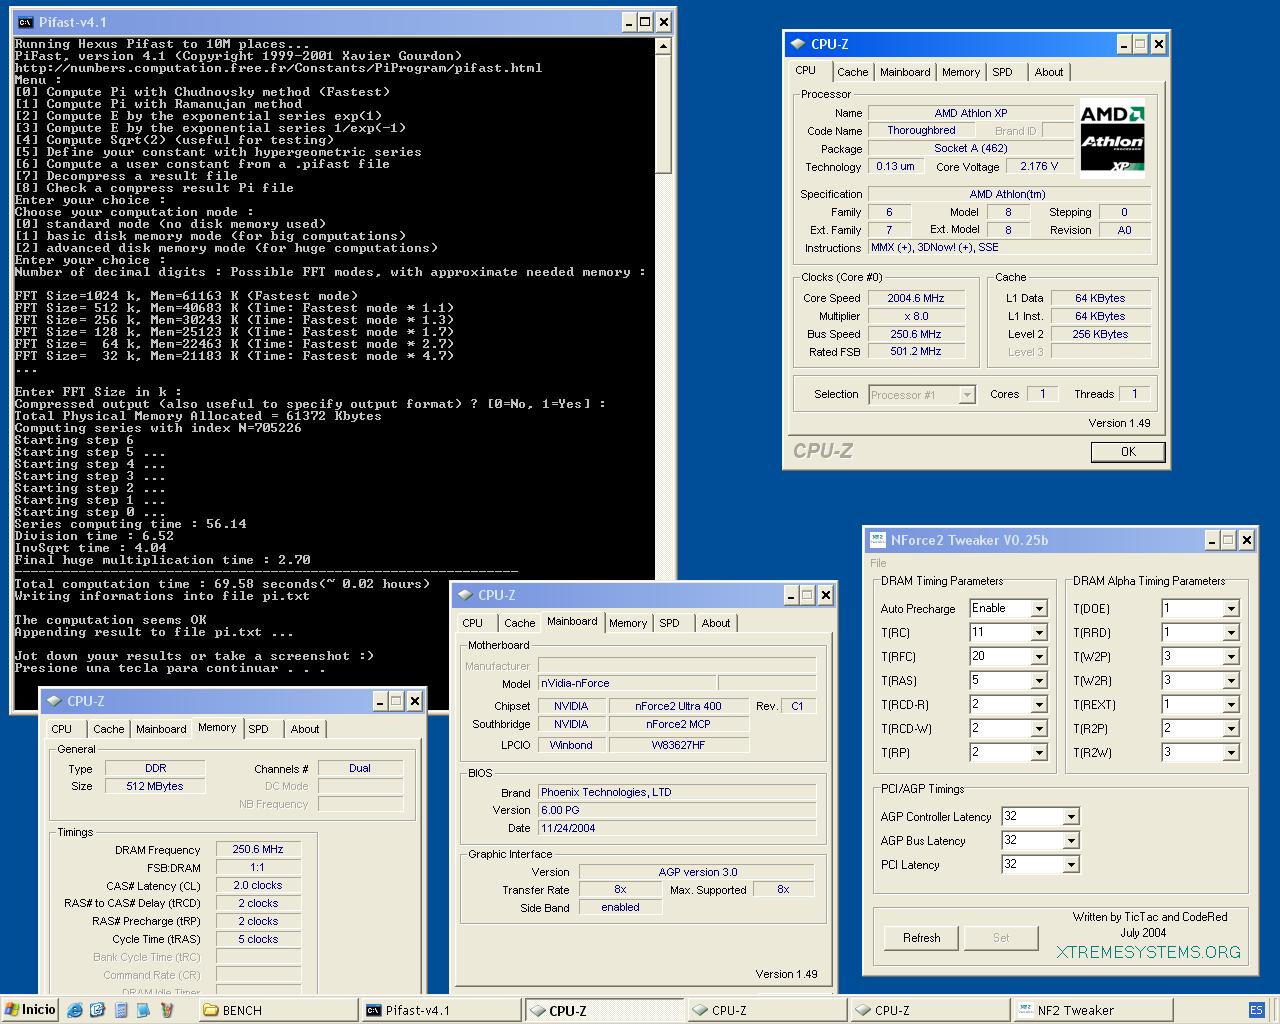
Task: Expand the T(REXT) dropdown
Action: 1231,705
